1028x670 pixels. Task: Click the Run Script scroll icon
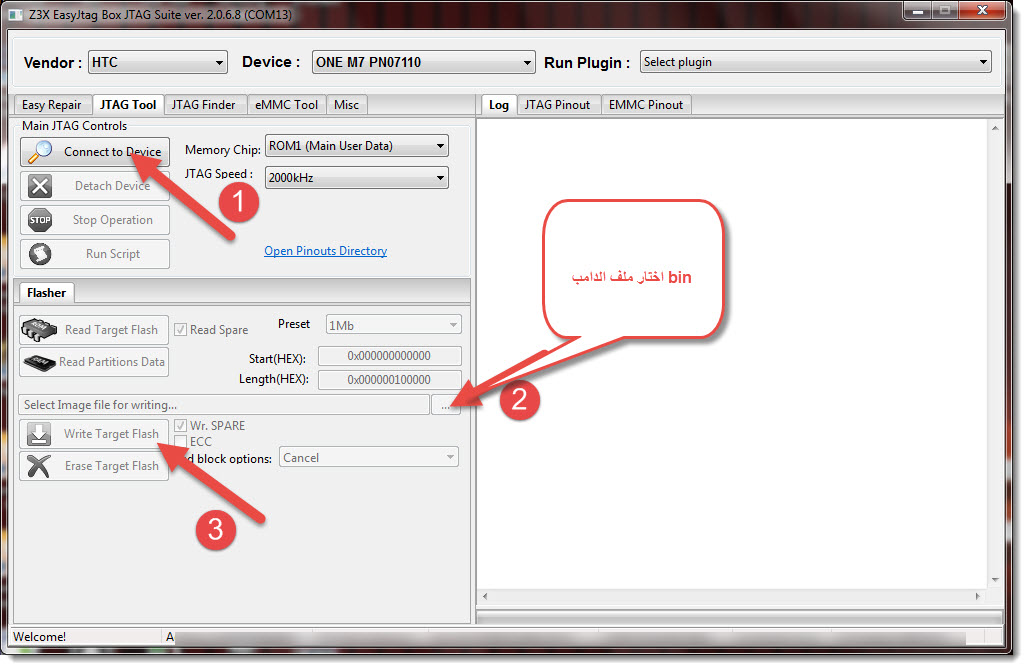coord(40,254)
